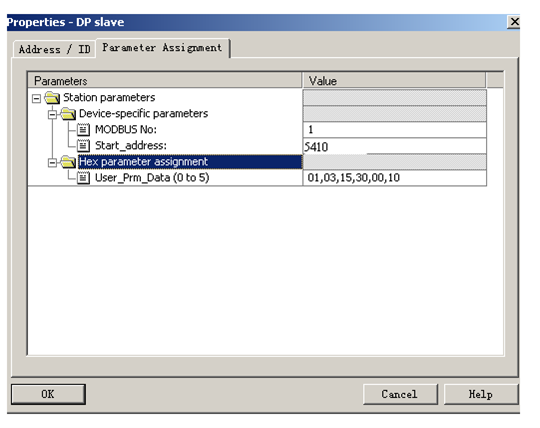
Task: Click the MODBUS No parameter document icon
Action: click(83, 130)
